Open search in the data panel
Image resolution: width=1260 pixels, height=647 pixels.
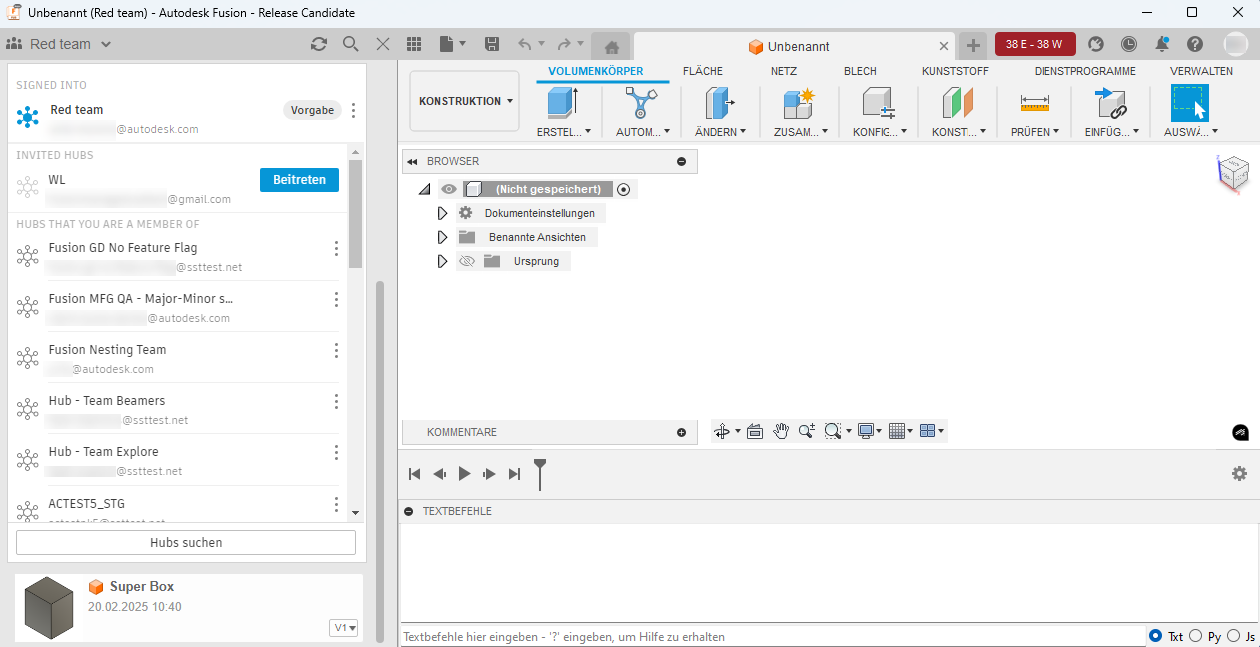pyautogui.click(x=350, y=44)
